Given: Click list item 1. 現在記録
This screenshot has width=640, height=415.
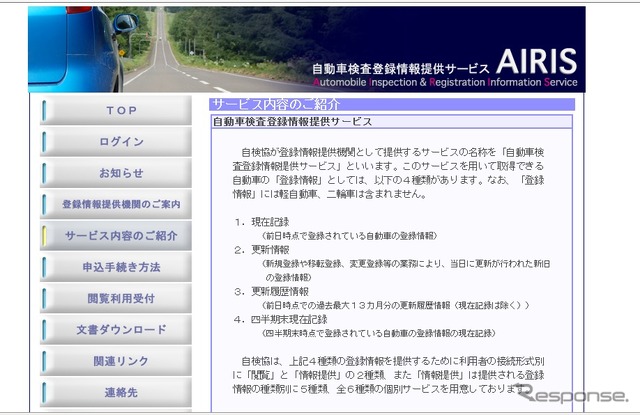Looking at the screenshot, I should [262, 222].
